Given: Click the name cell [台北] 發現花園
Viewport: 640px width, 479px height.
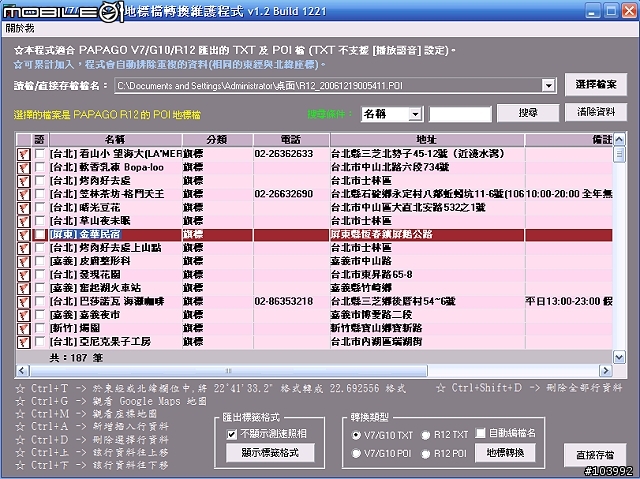Looking at the screenshot, I should 85,275.
